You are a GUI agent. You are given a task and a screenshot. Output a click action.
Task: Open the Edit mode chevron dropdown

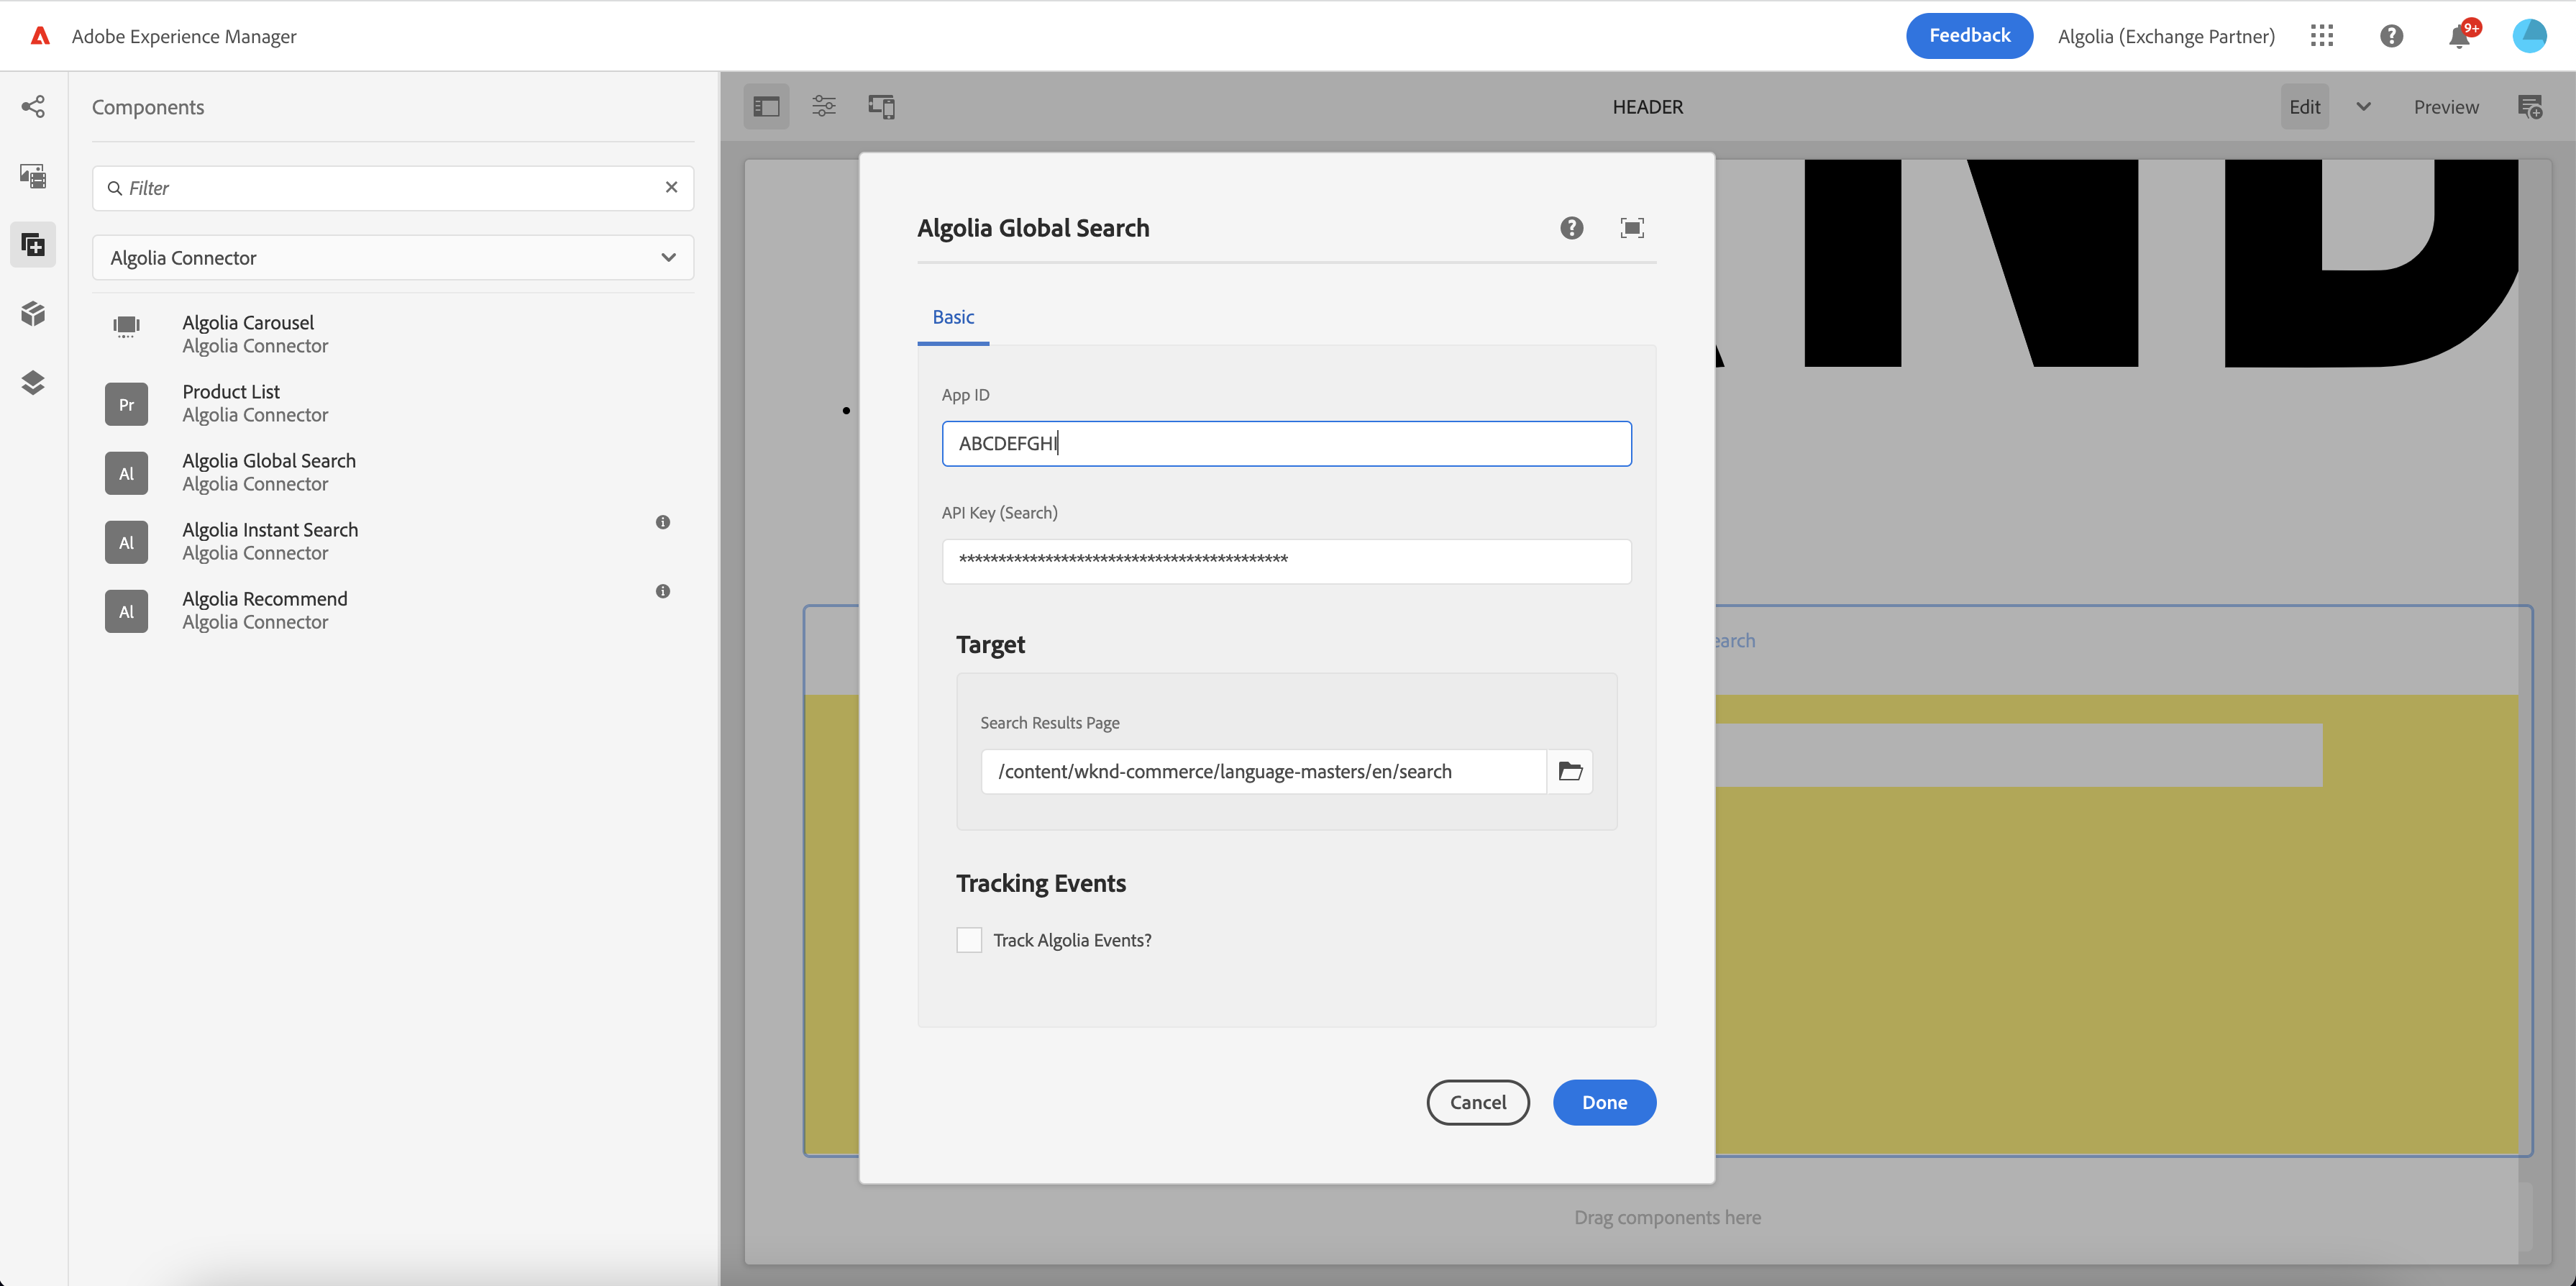click(2363, 107)
